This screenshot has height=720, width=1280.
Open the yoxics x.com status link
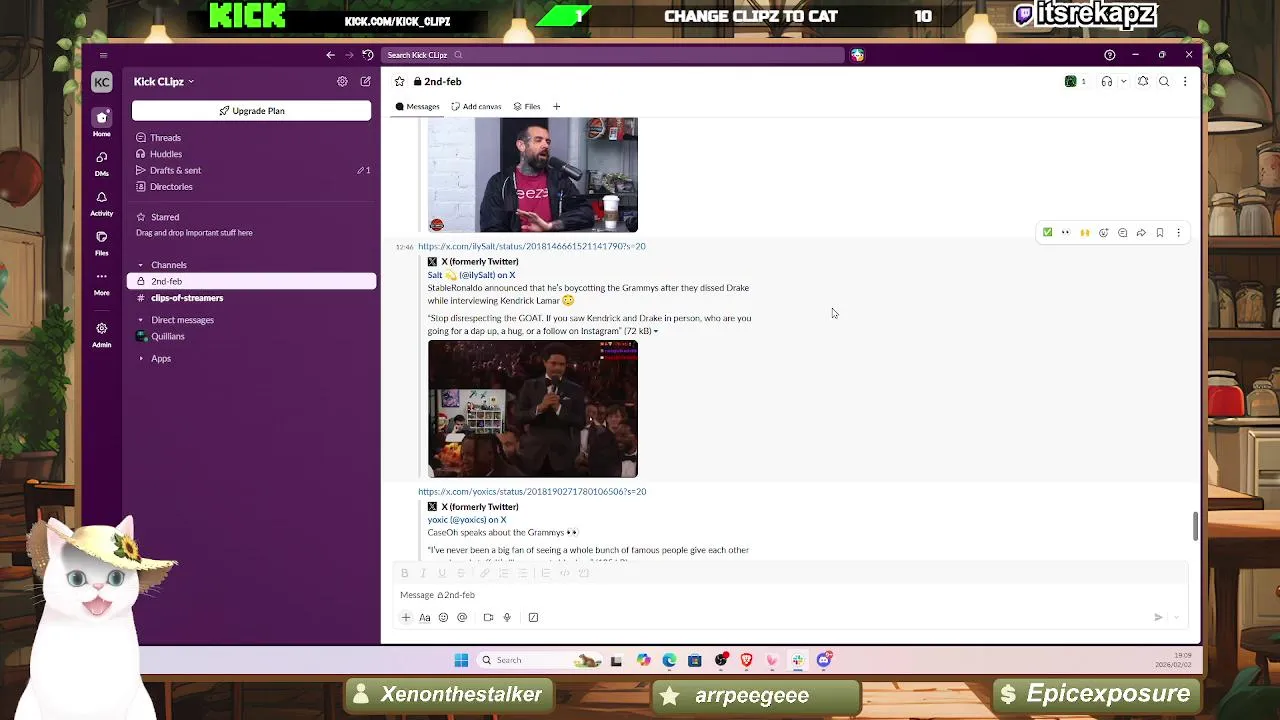point(532,492)
